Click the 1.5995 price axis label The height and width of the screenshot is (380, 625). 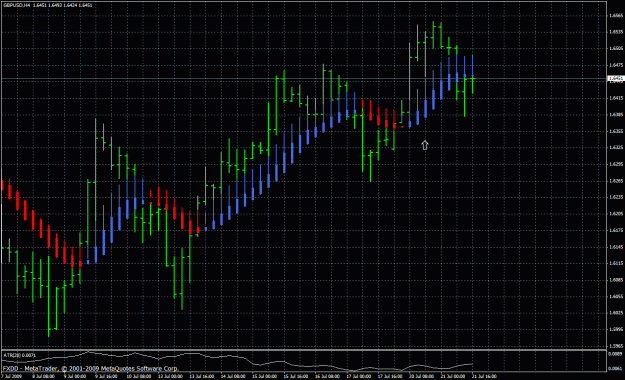(x=616, y=329)
